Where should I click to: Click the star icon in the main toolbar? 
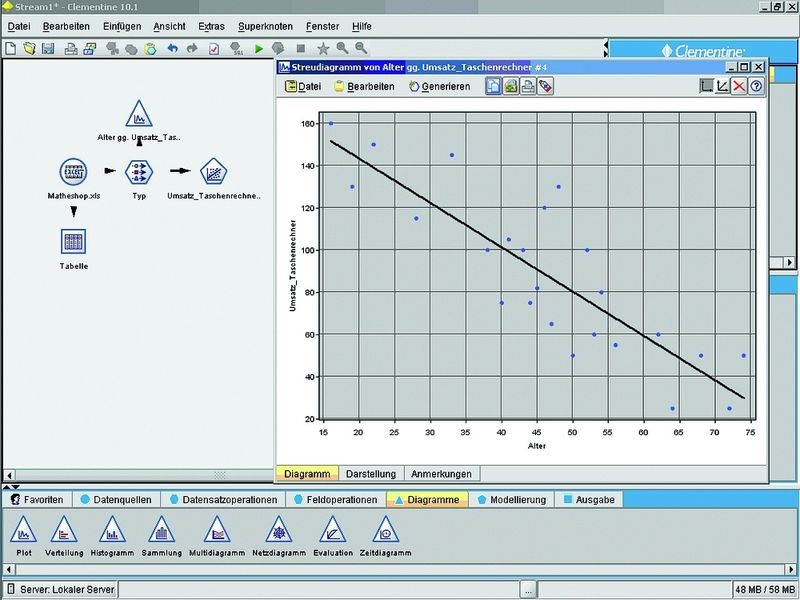[323, 48]
